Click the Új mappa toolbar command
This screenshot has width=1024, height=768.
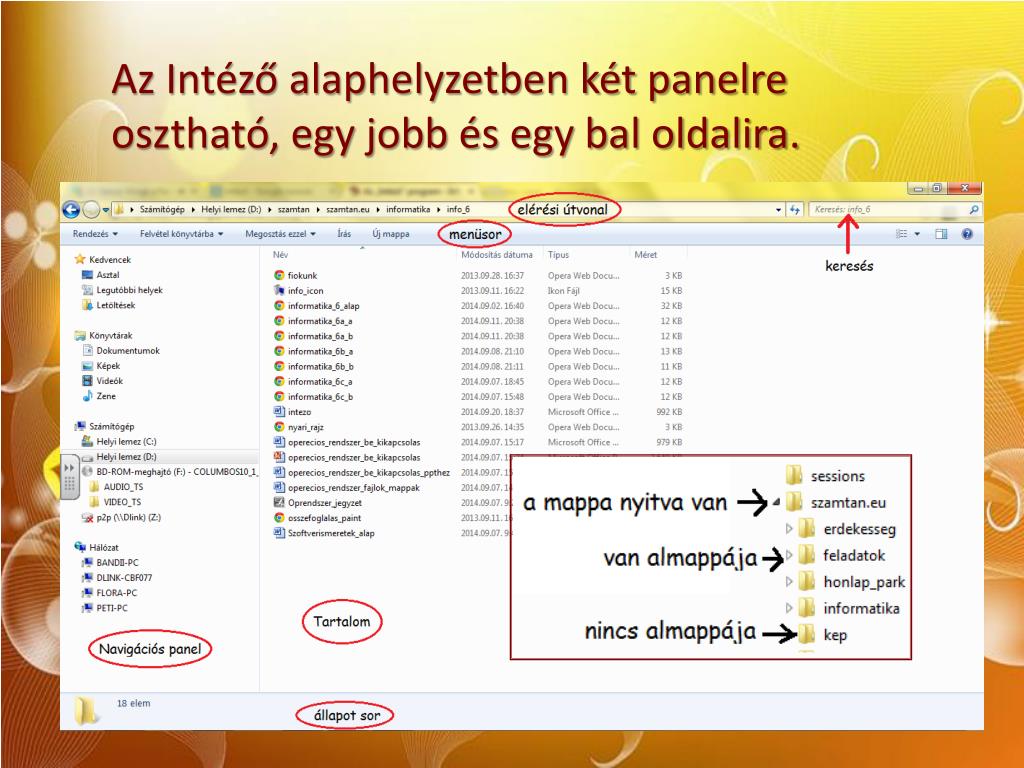coord(391,234)
